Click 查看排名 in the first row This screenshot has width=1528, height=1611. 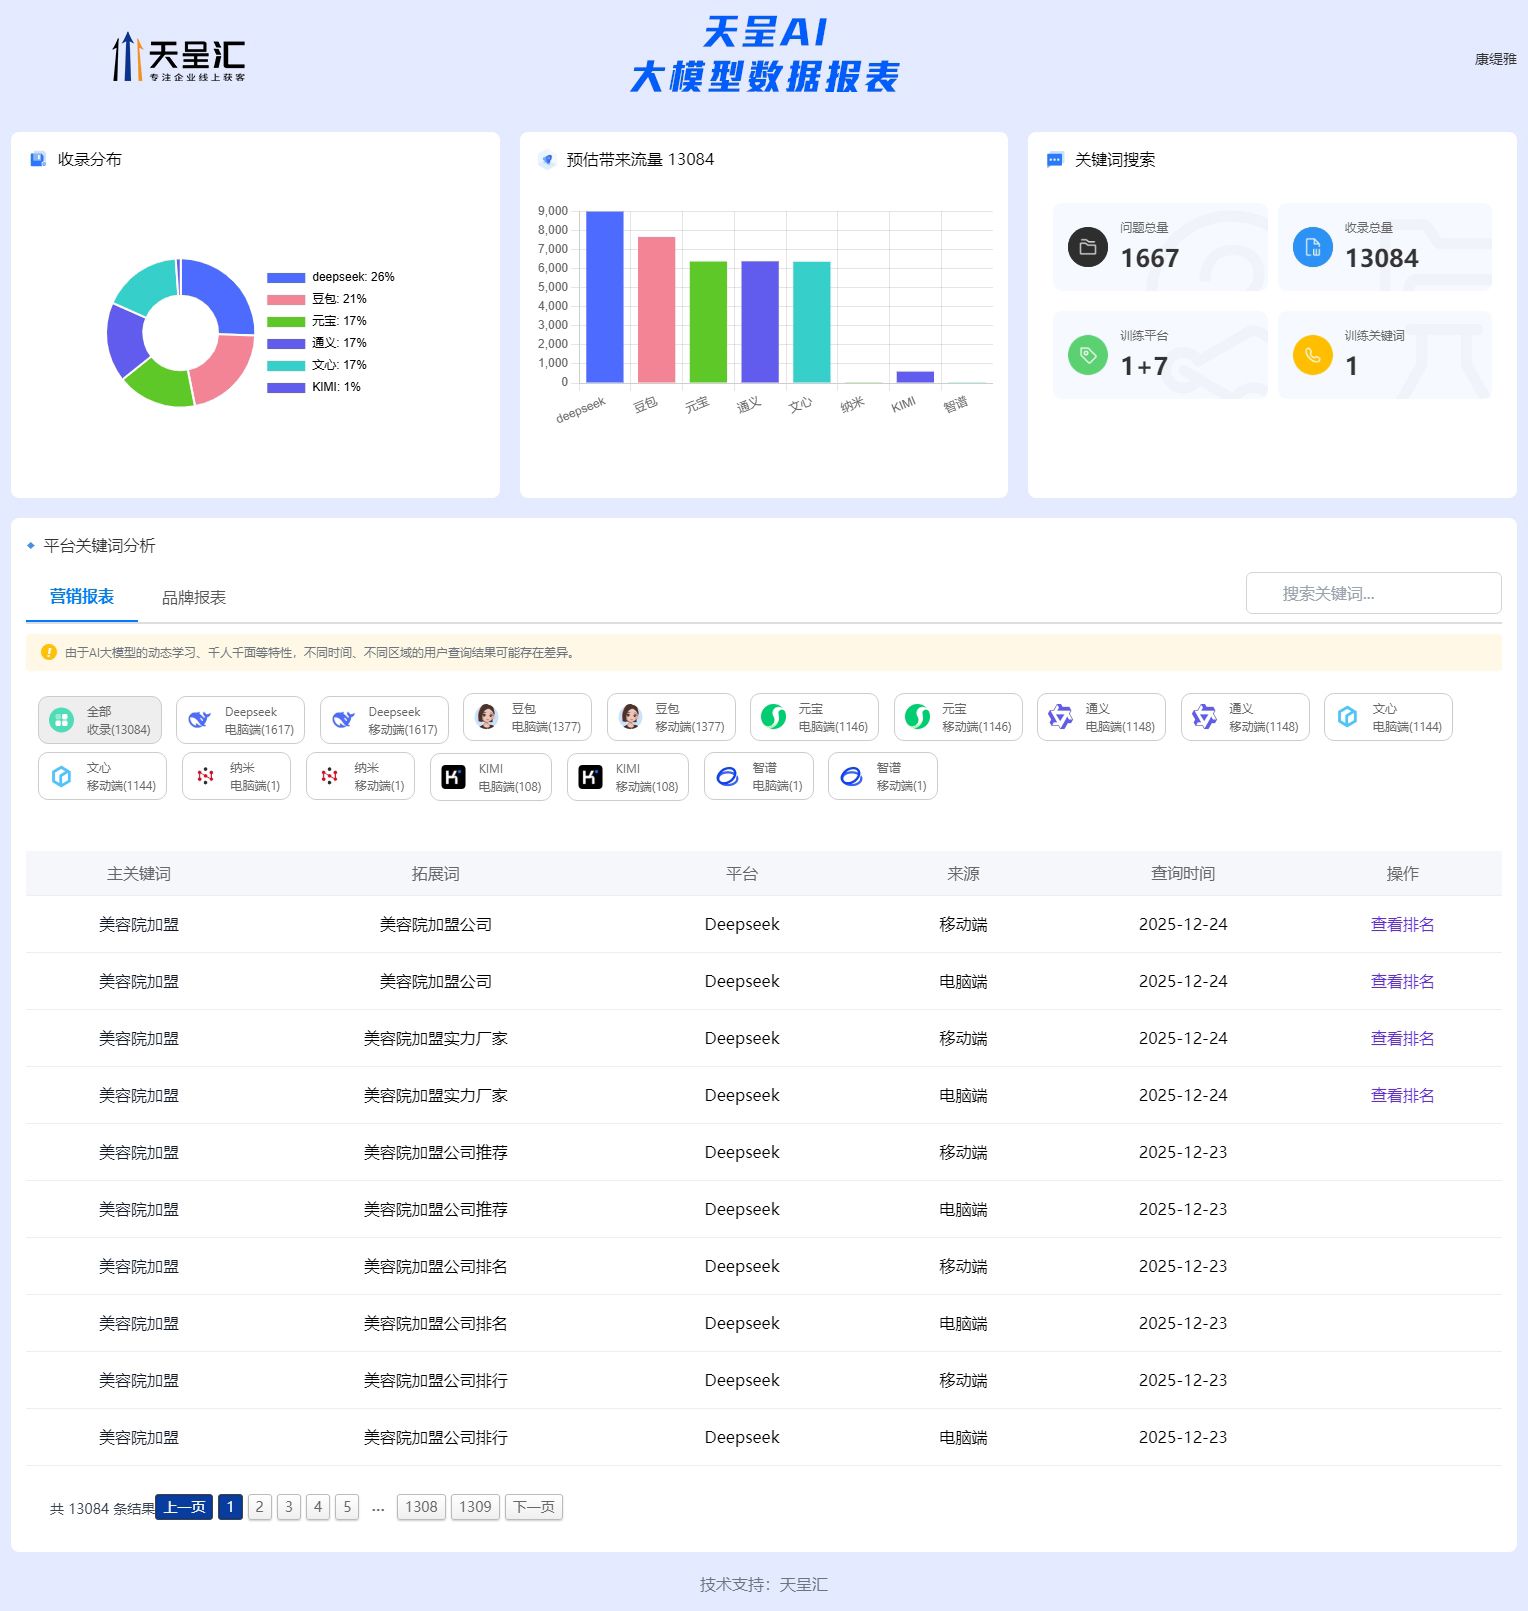click(x=1402, y=924)
